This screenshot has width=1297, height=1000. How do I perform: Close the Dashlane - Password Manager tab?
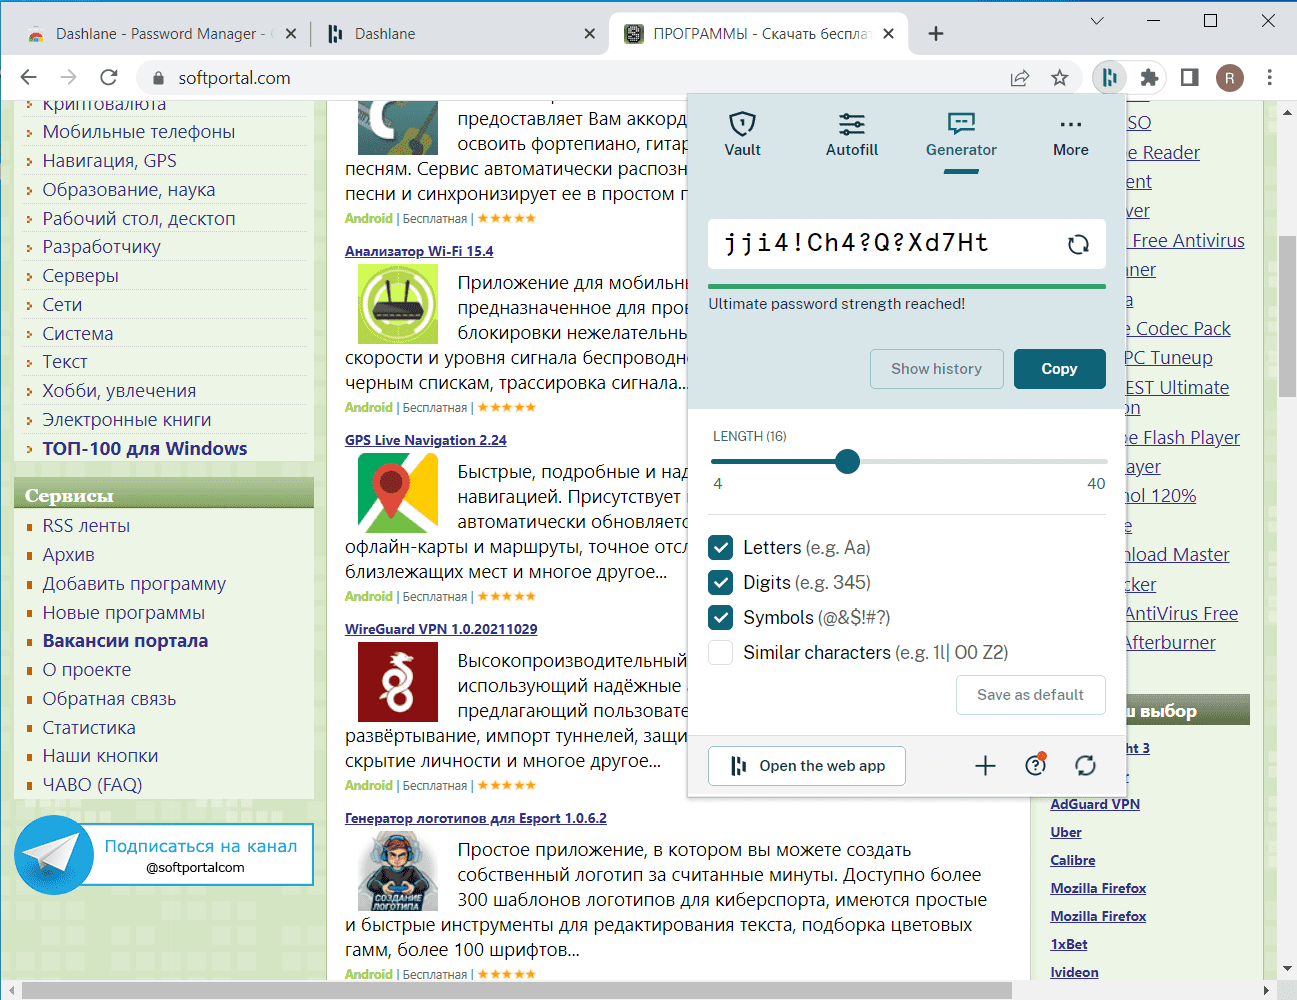[x=291, y=34]
